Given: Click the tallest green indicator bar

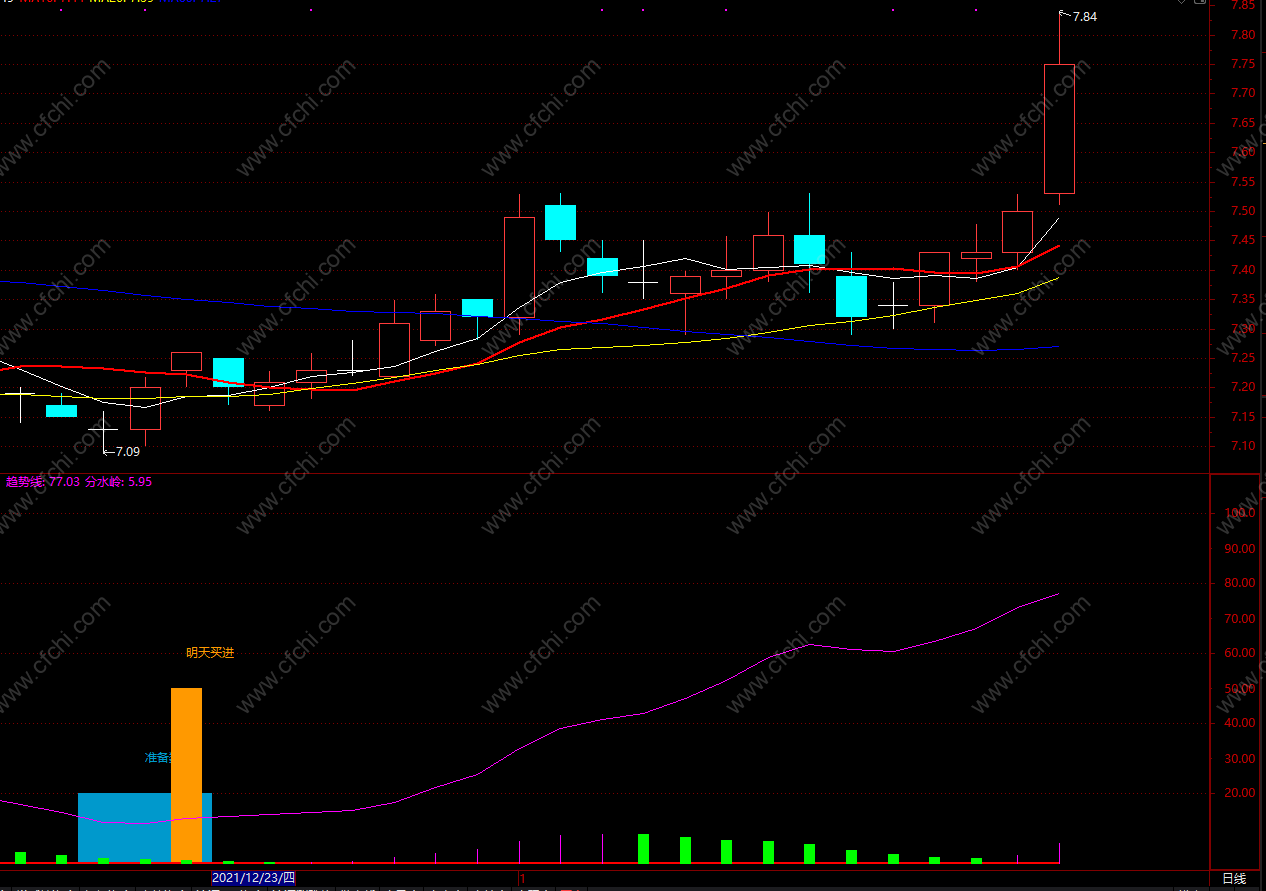Looking at the screenshot, I should pyautogui.click(x=644, y=848).
